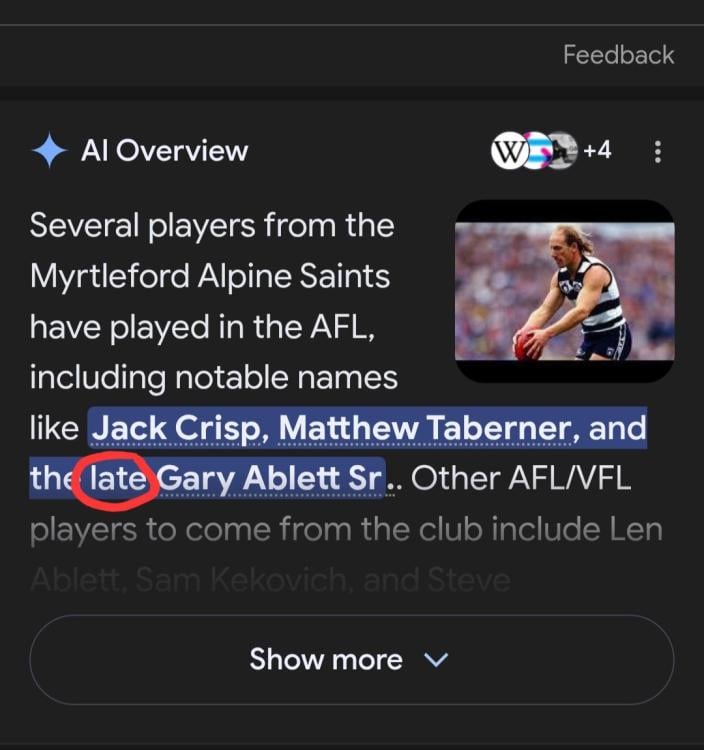Screen dimensions: 704x750
Task: Click the highlighted name Jack Crisp
Action: pyautogui.click(x=178, y=429)
